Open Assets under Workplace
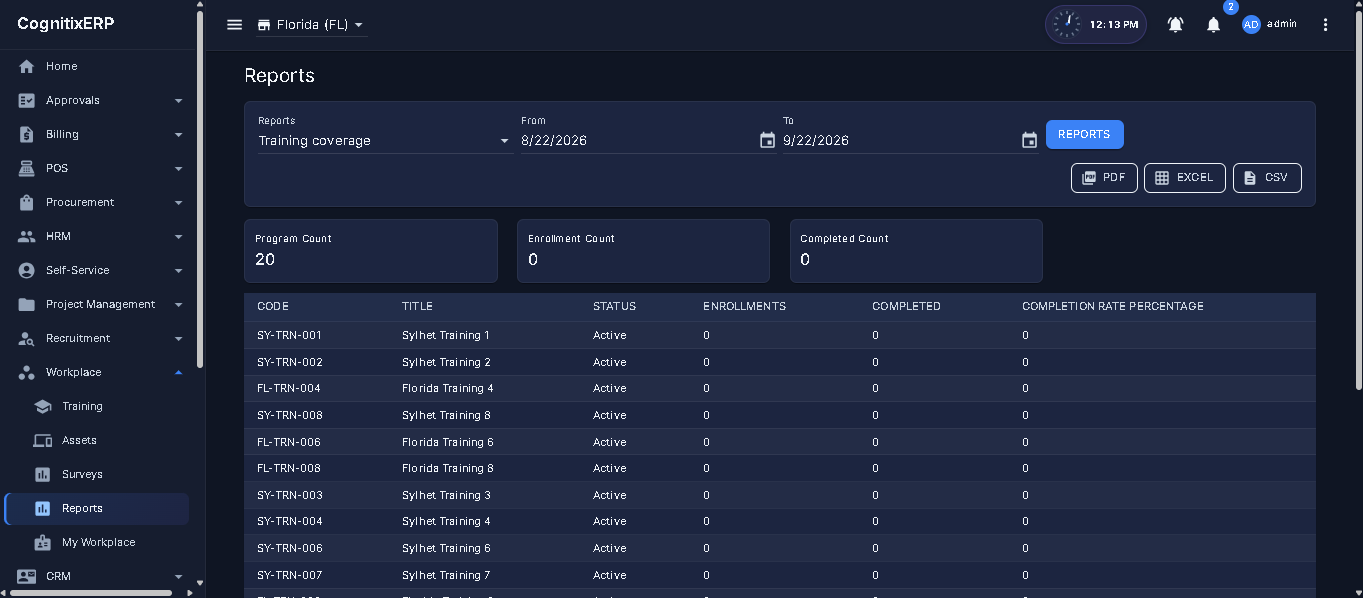The image size is (1363, 598). [x=97, y=440]
